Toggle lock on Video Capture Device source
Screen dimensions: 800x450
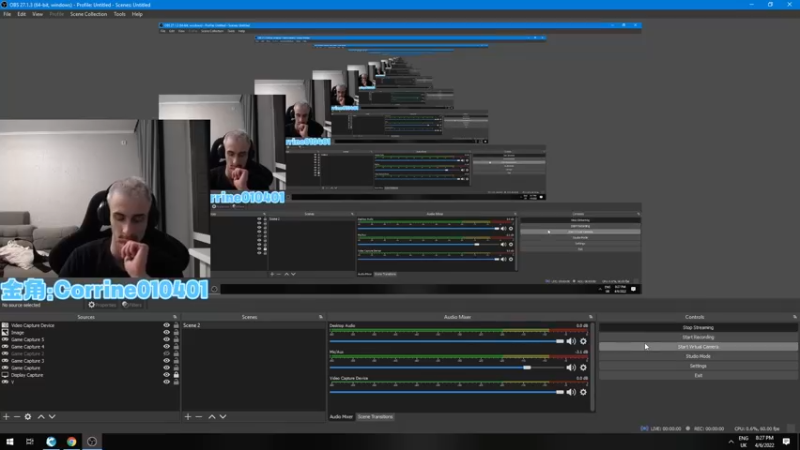coord(176,325)
